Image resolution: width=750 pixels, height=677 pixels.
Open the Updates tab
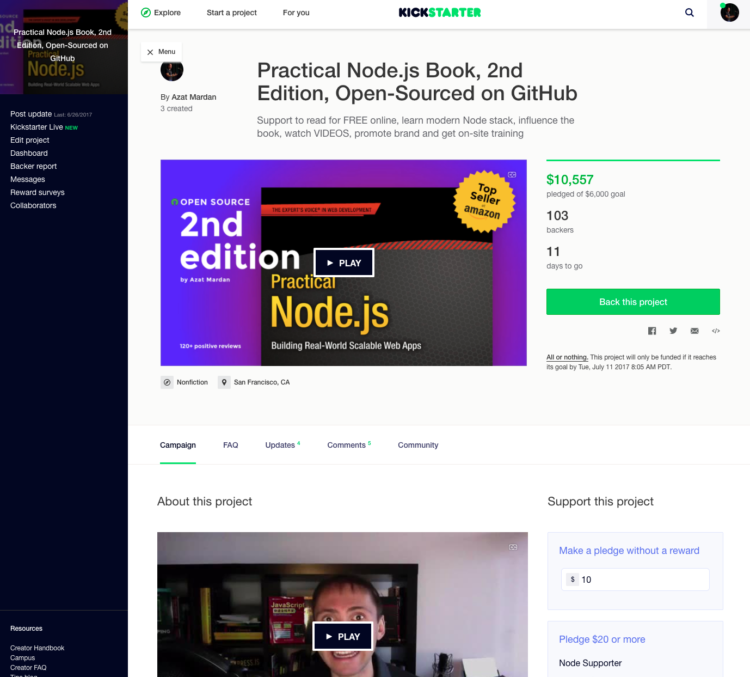(x=282, y=445)
